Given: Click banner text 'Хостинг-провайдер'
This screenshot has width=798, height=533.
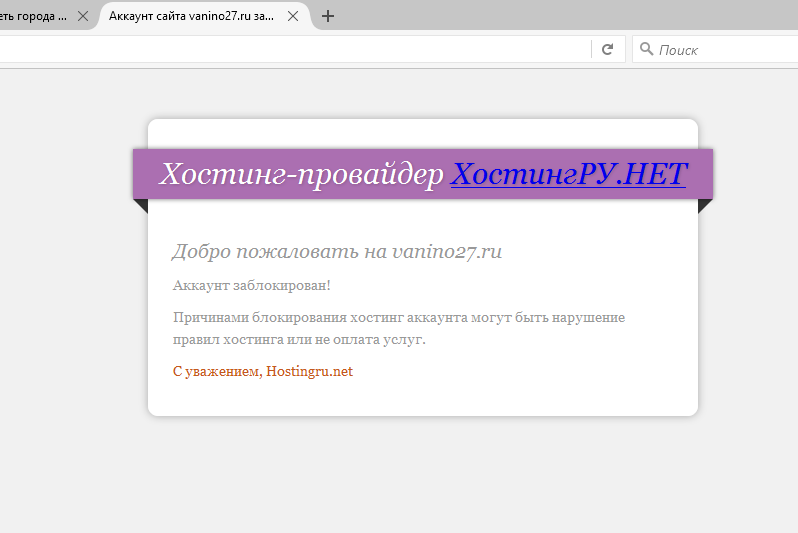Looking at the screenshot, I should pyautogui.click(x=301, y=174).
